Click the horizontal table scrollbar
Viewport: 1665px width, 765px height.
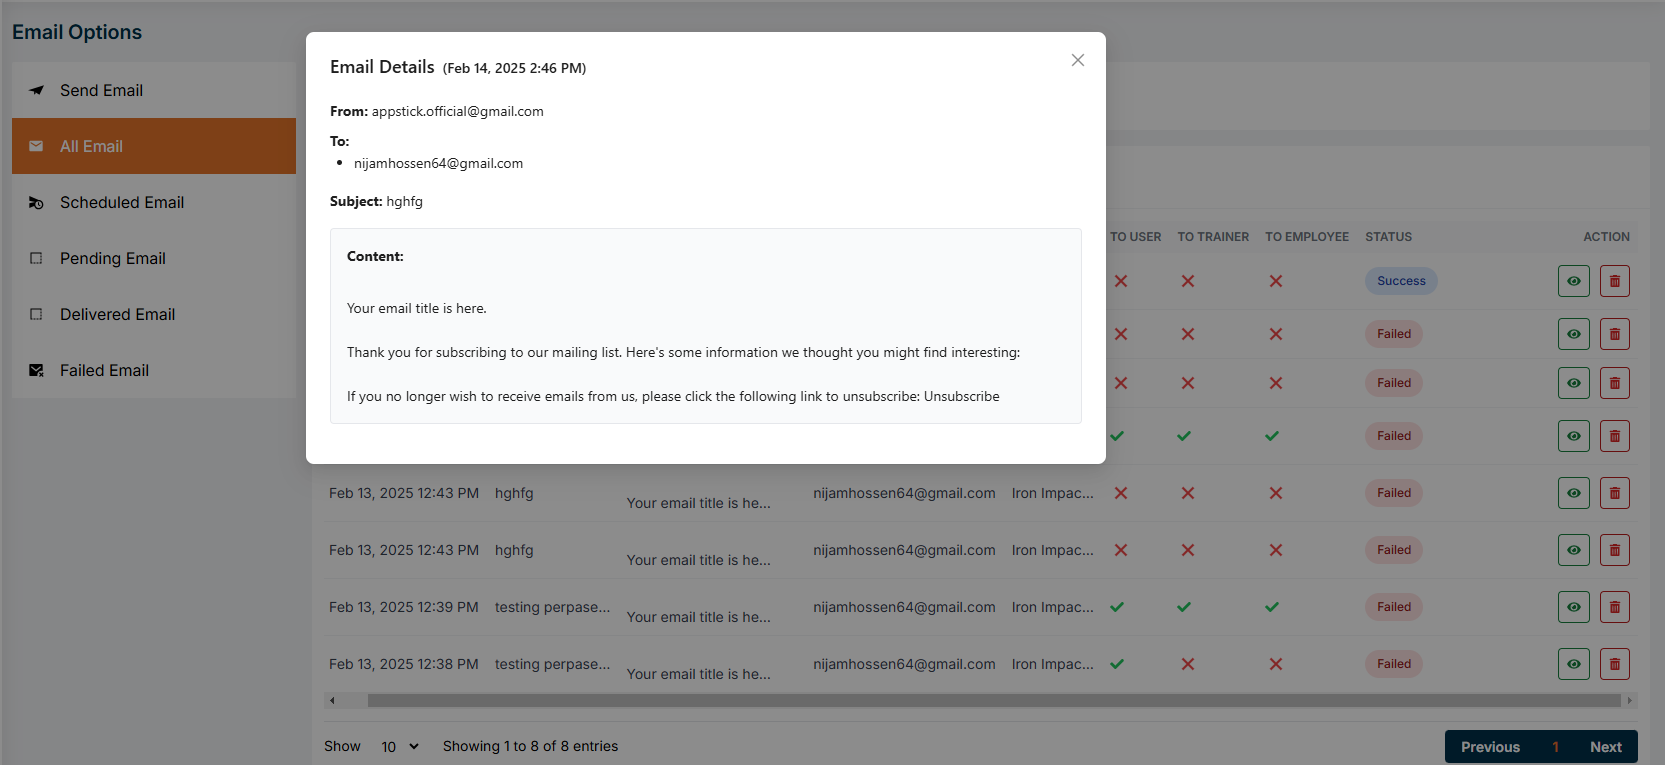point(994,701)
